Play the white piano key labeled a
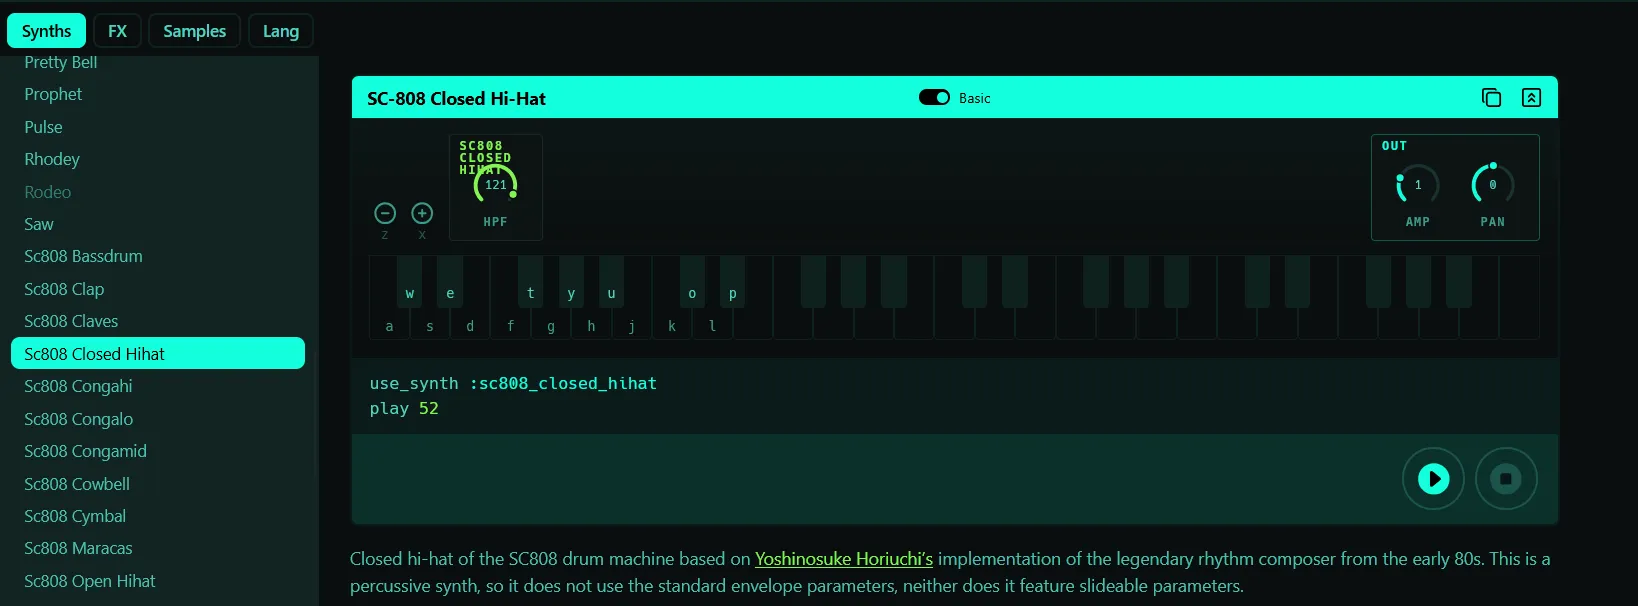Viewport: 1638px width, 606px height. 389,324
